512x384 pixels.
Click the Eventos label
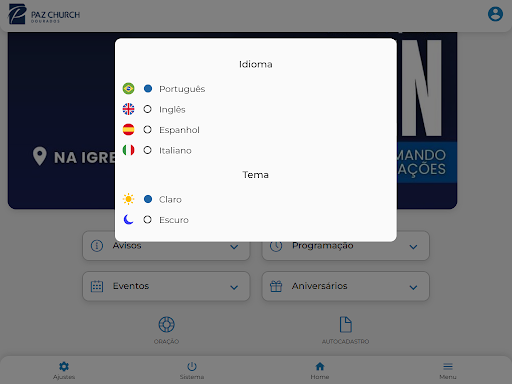click(x=131, y=286)
